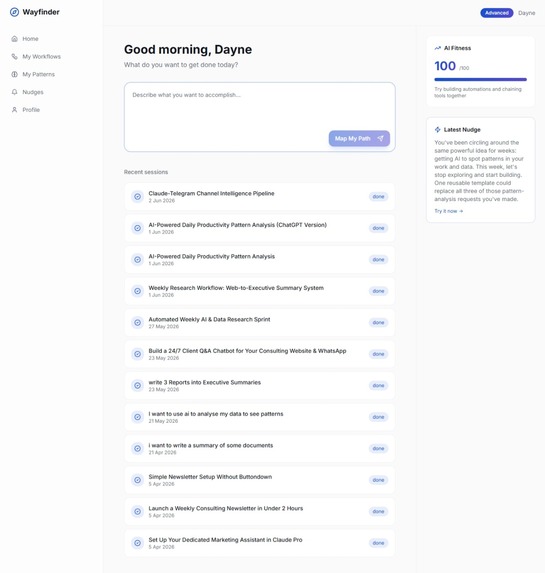Viewport: 545px width, 573px height.
Task: Click the Advanced badge in header
Action: 496,13
